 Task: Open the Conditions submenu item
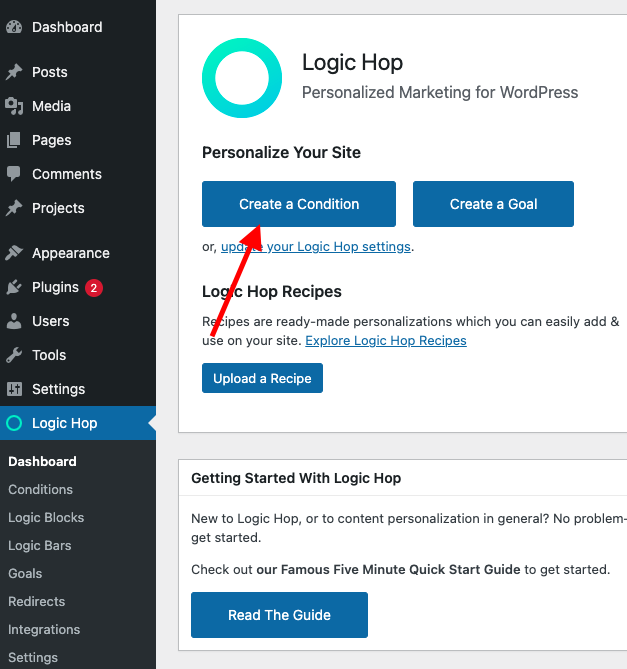click(x=41, y=489)
